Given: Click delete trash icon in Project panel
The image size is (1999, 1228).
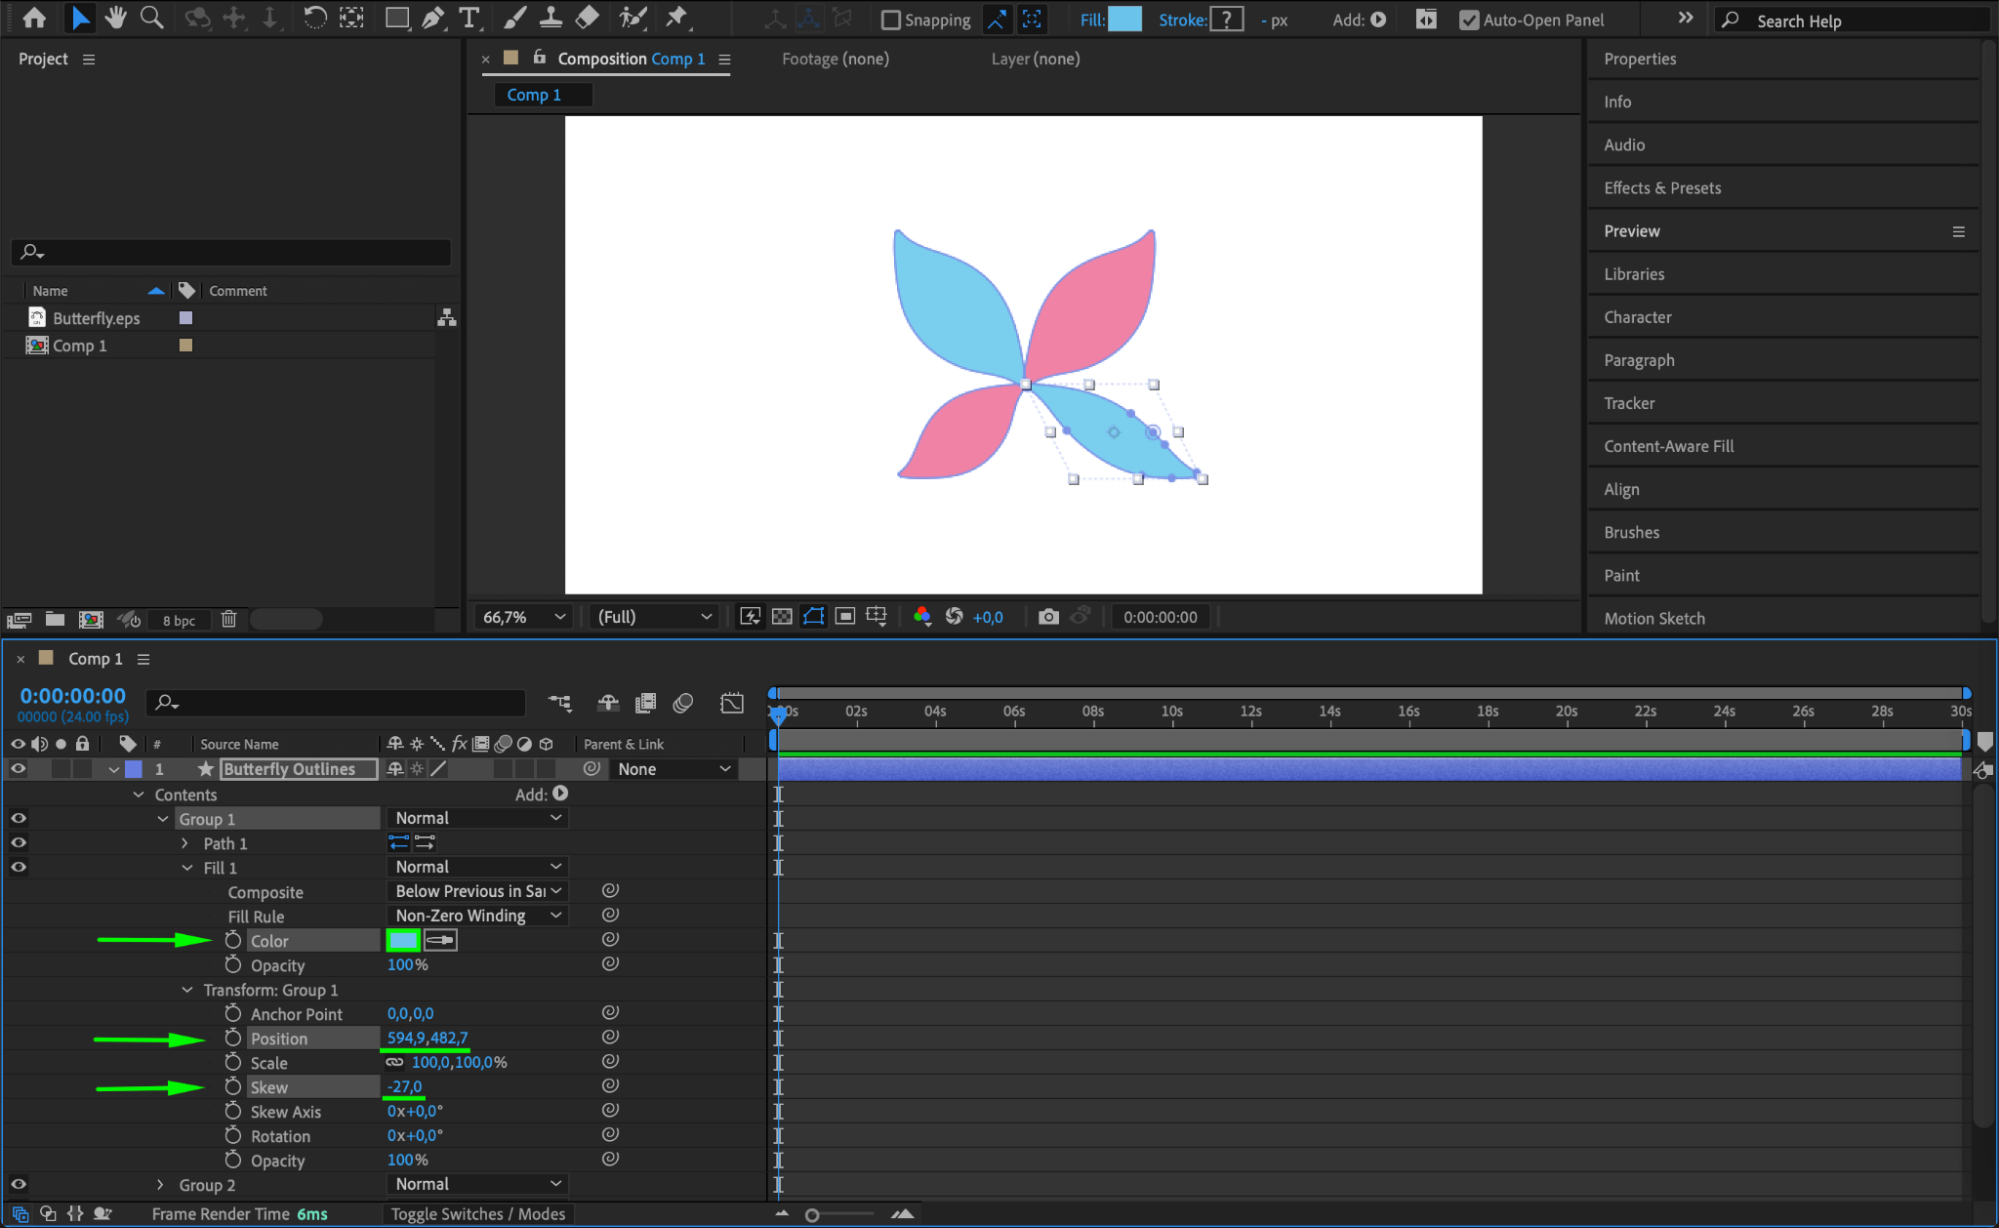Looking at the screenshot, I should [x=229, y=620].
